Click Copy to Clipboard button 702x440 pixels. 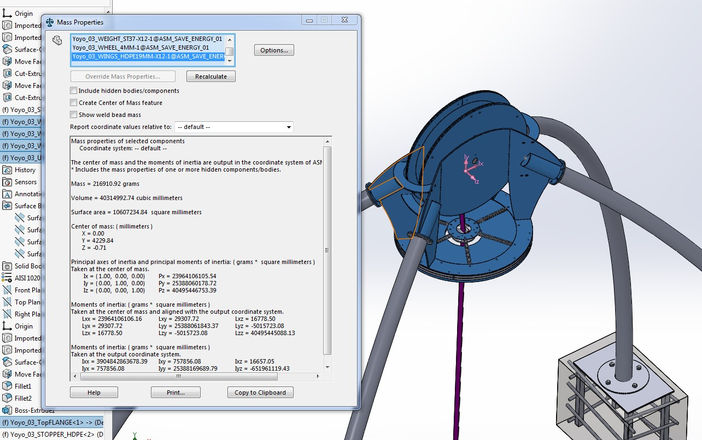coord(260,393)
